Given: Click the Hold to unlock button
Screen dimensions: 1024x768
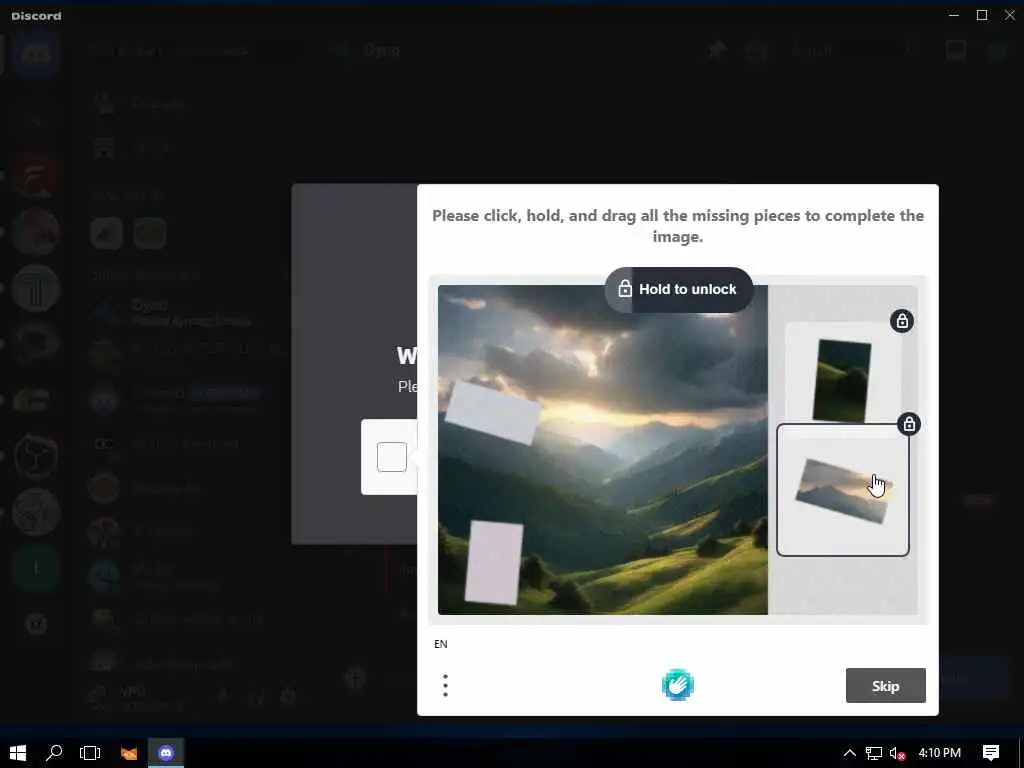Looking at the screenshot, I should [679, 289].
